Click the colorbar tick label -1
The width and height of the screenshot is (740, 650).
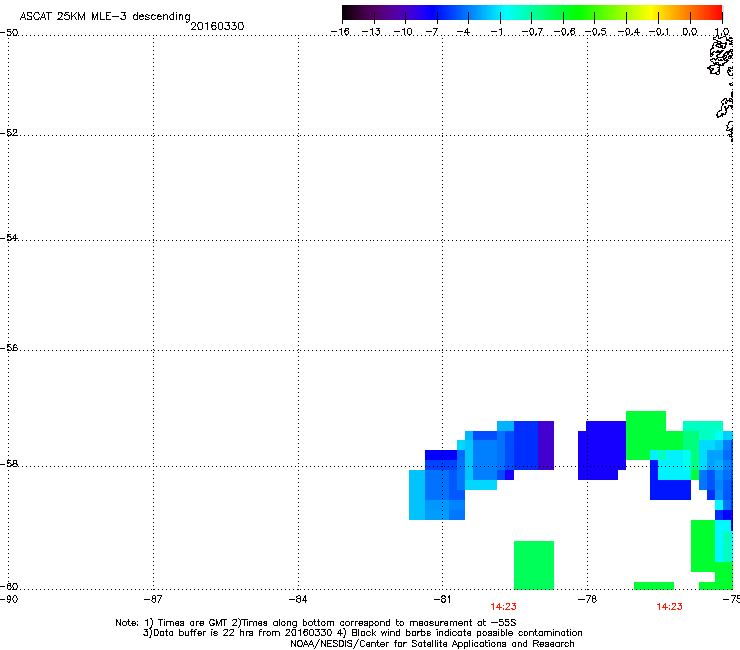pos(496,32)
